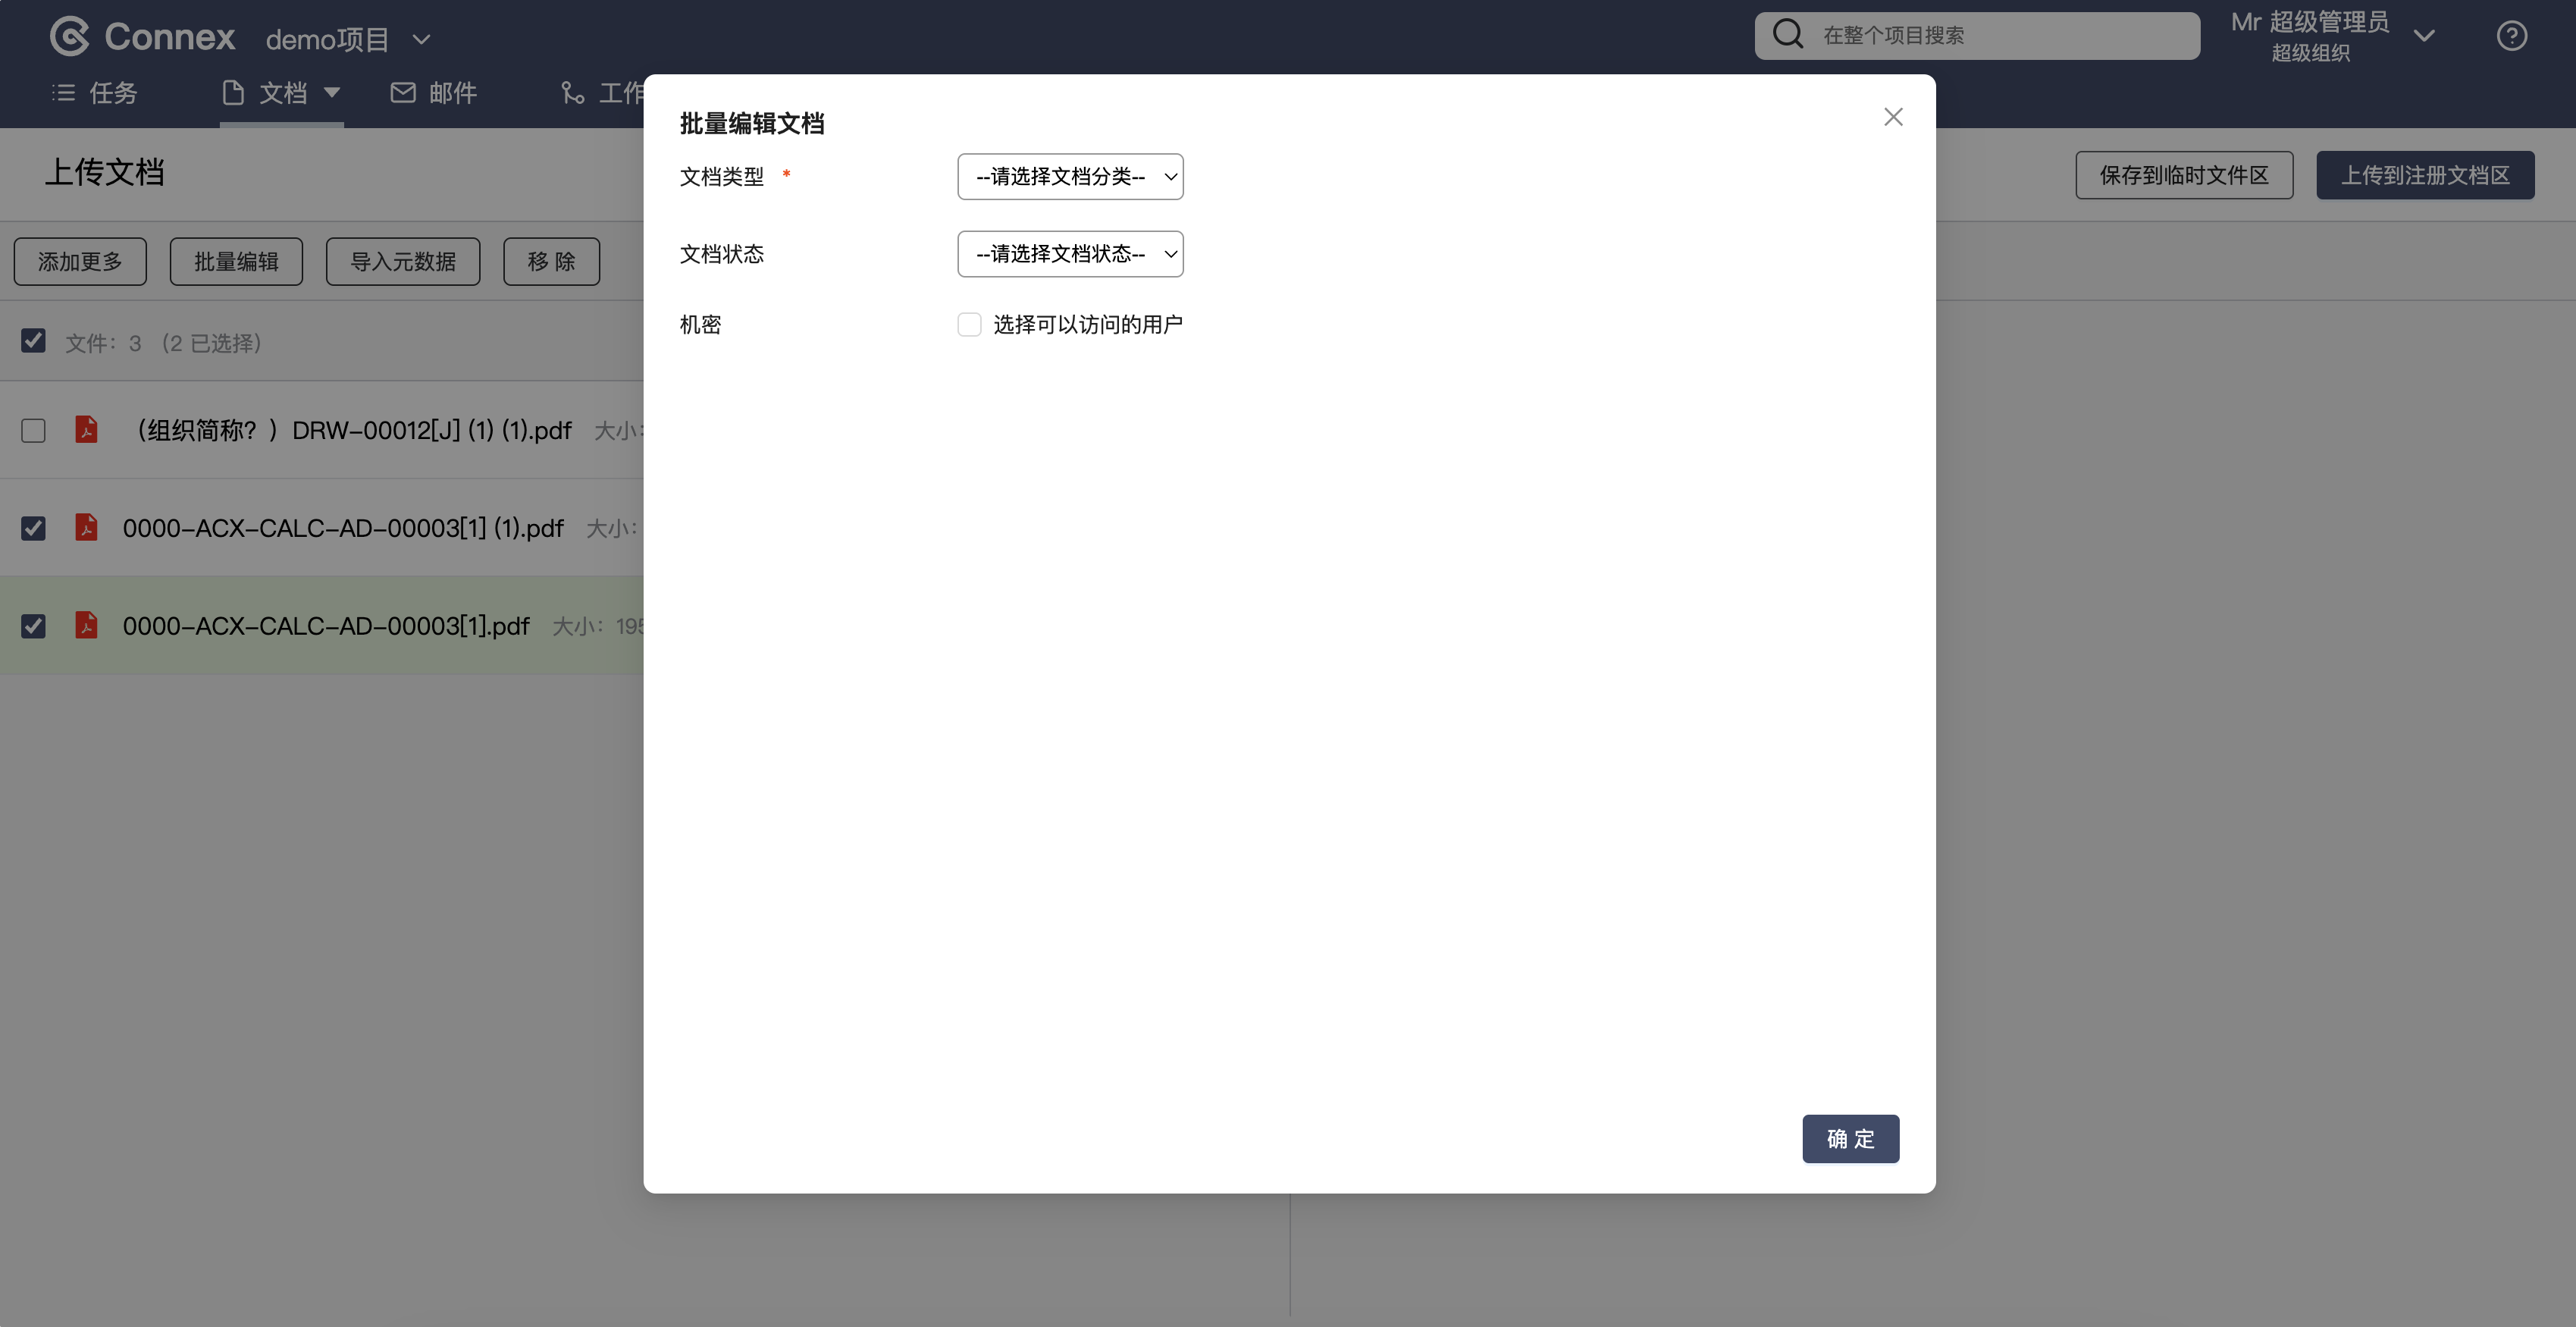Click PDF icon of 0000-ACX-CALC-AD-00003[1] (1).pdf
Viewport: 2576px width, 1327px height.
(x=87, y=527)
